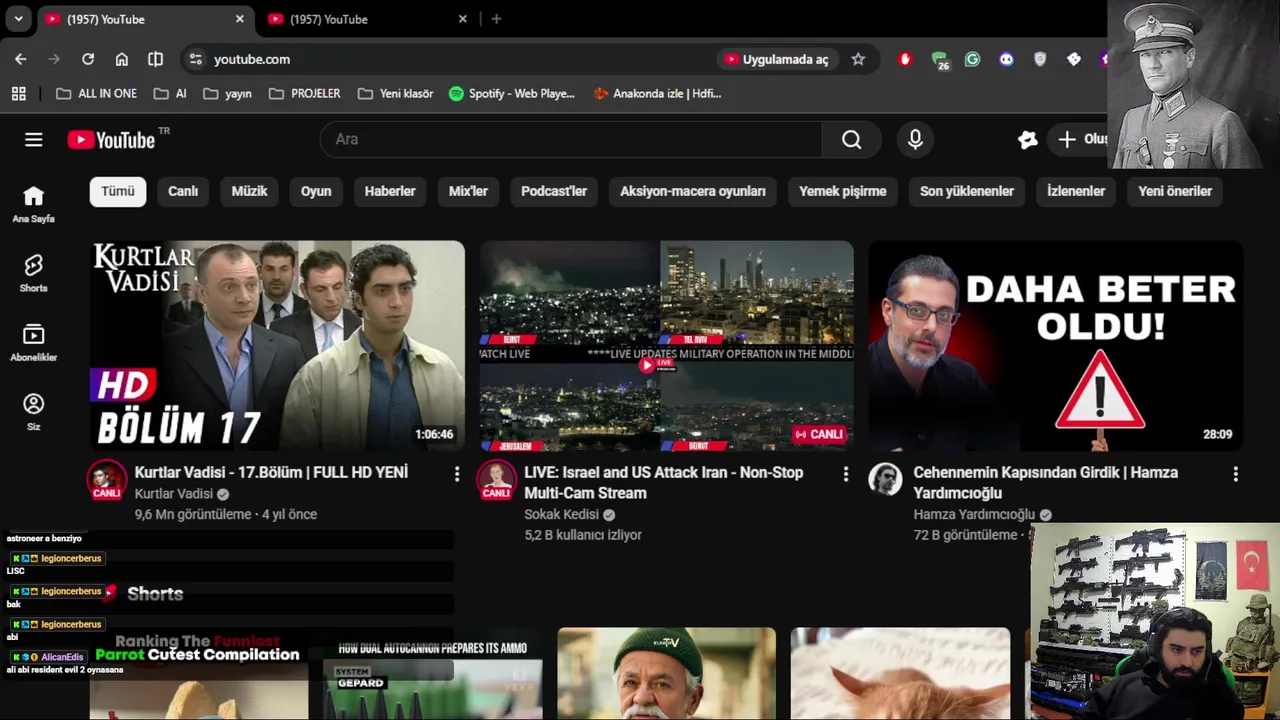Select the Haberler filter chip

390,191
